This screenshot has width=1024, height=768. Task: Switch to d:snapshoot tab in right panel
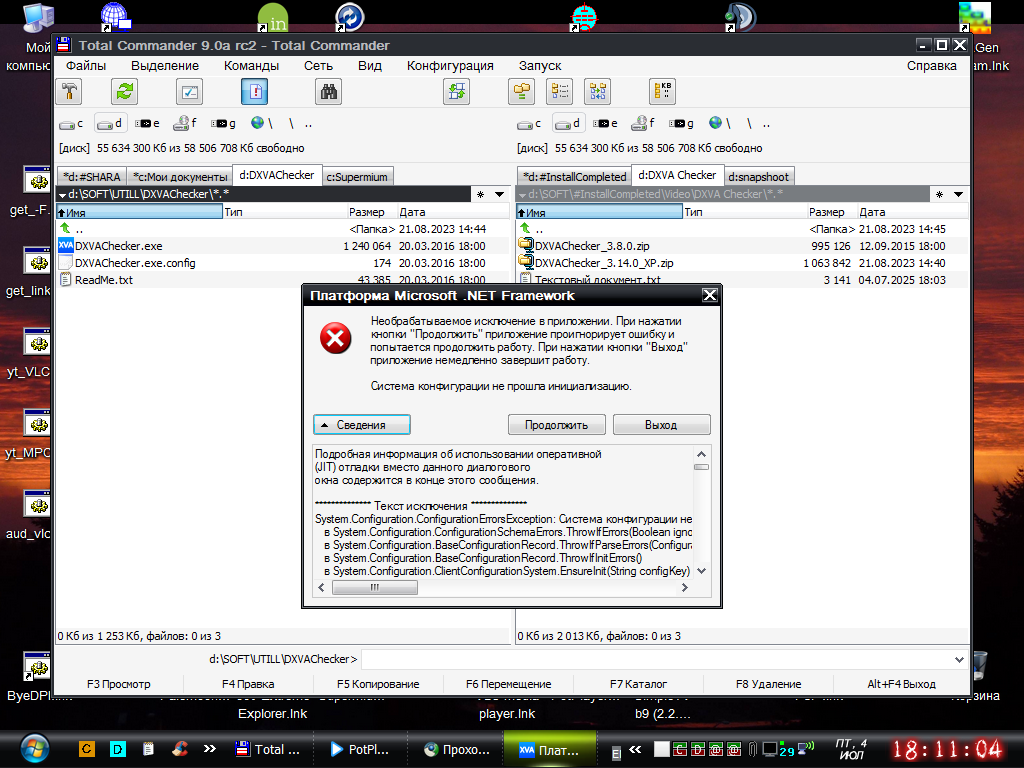pos(759,176)
